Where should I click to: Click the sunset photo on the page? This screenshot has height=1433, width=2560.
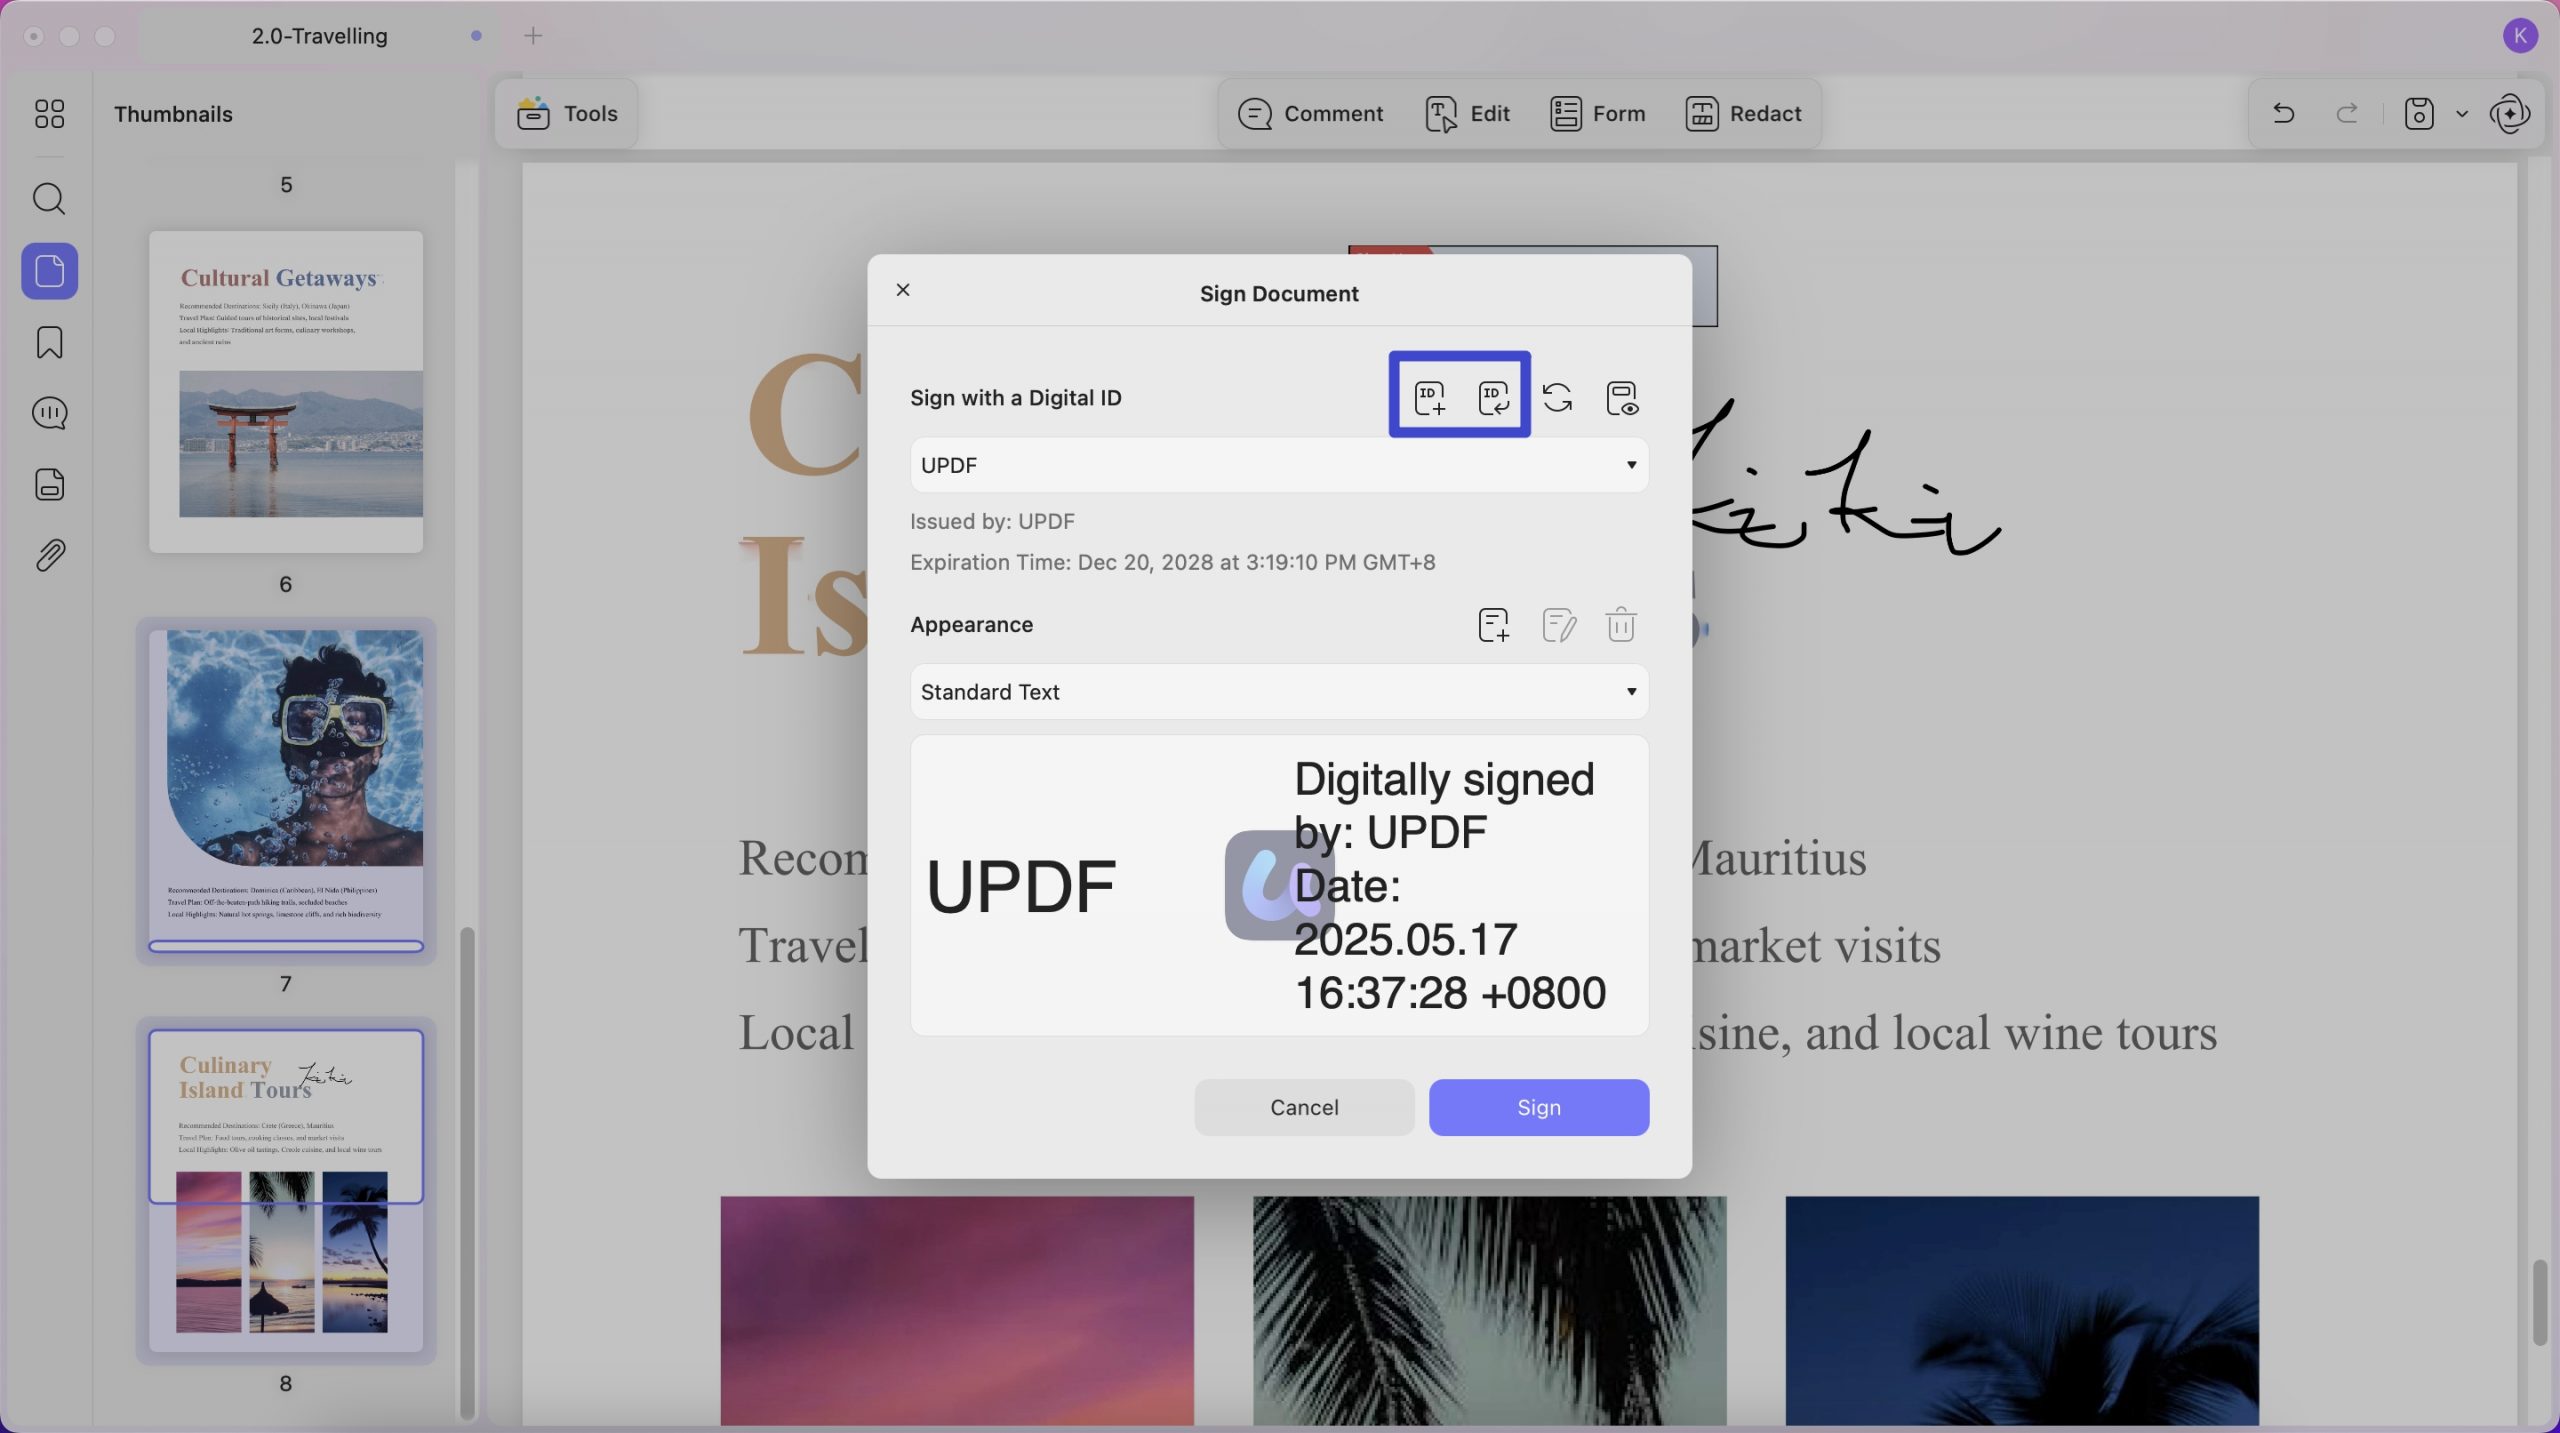[957, 1310]
